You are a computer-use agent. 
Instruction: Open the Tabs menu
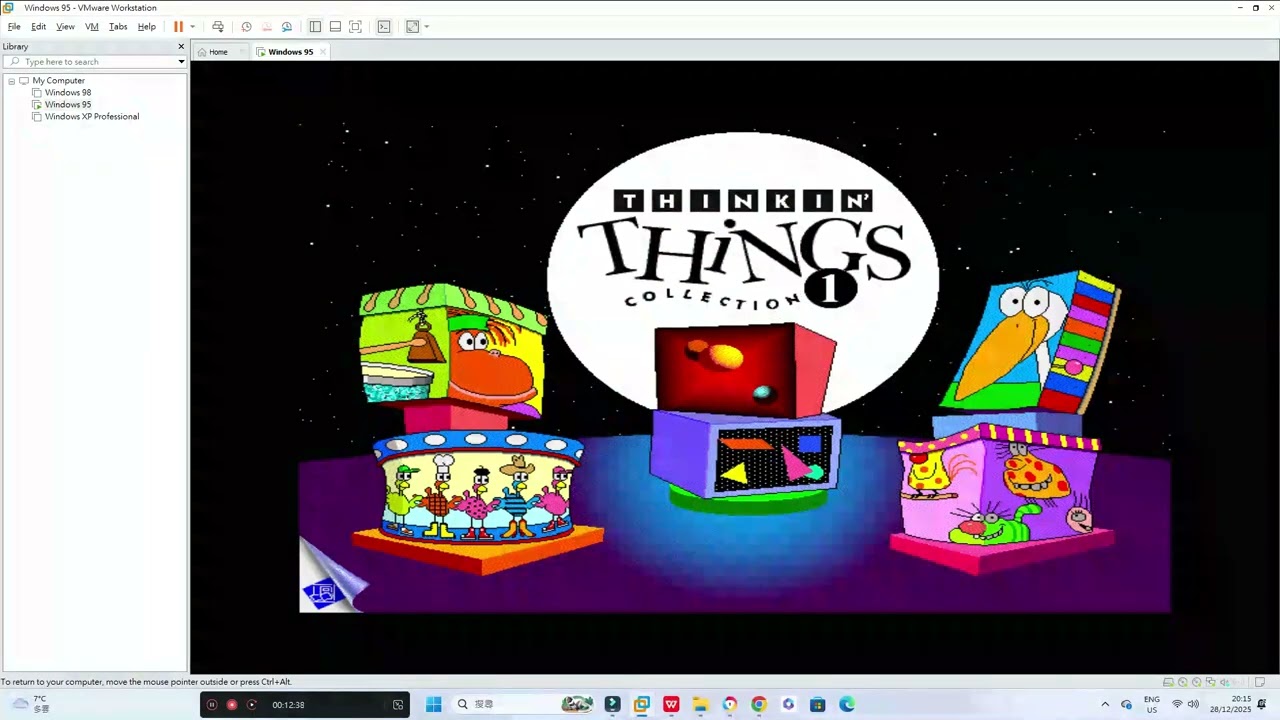pyautogui.click(x=118, y=27)
